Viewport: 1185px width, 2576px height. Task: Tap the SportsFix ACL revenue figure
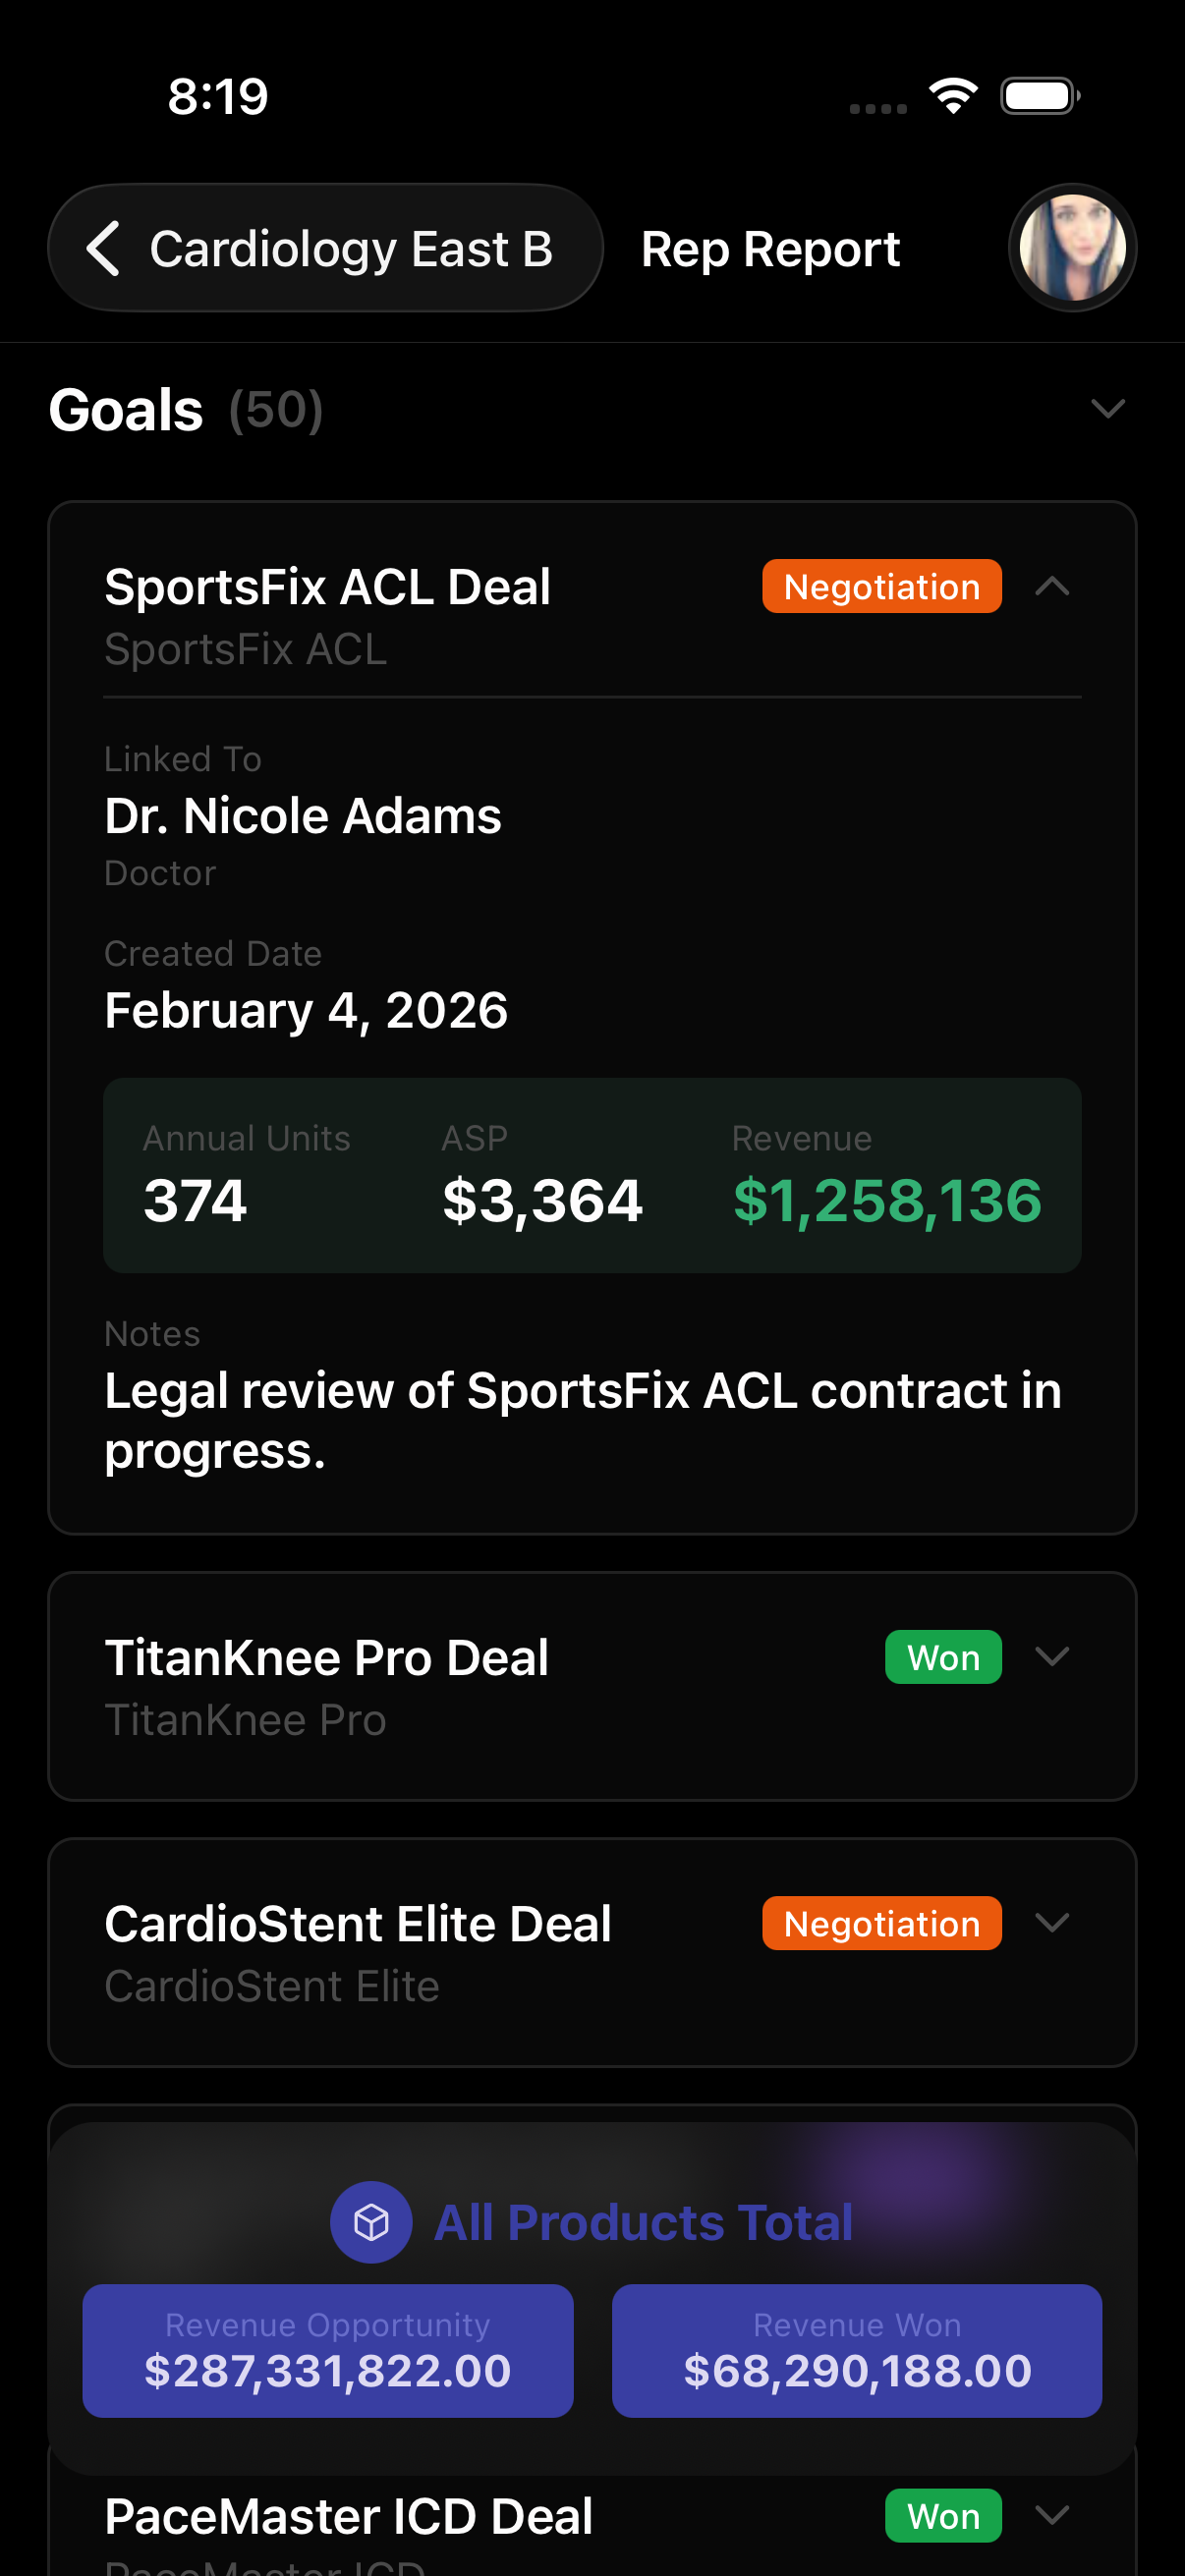pyautogui.click(x=887, y=1200)
